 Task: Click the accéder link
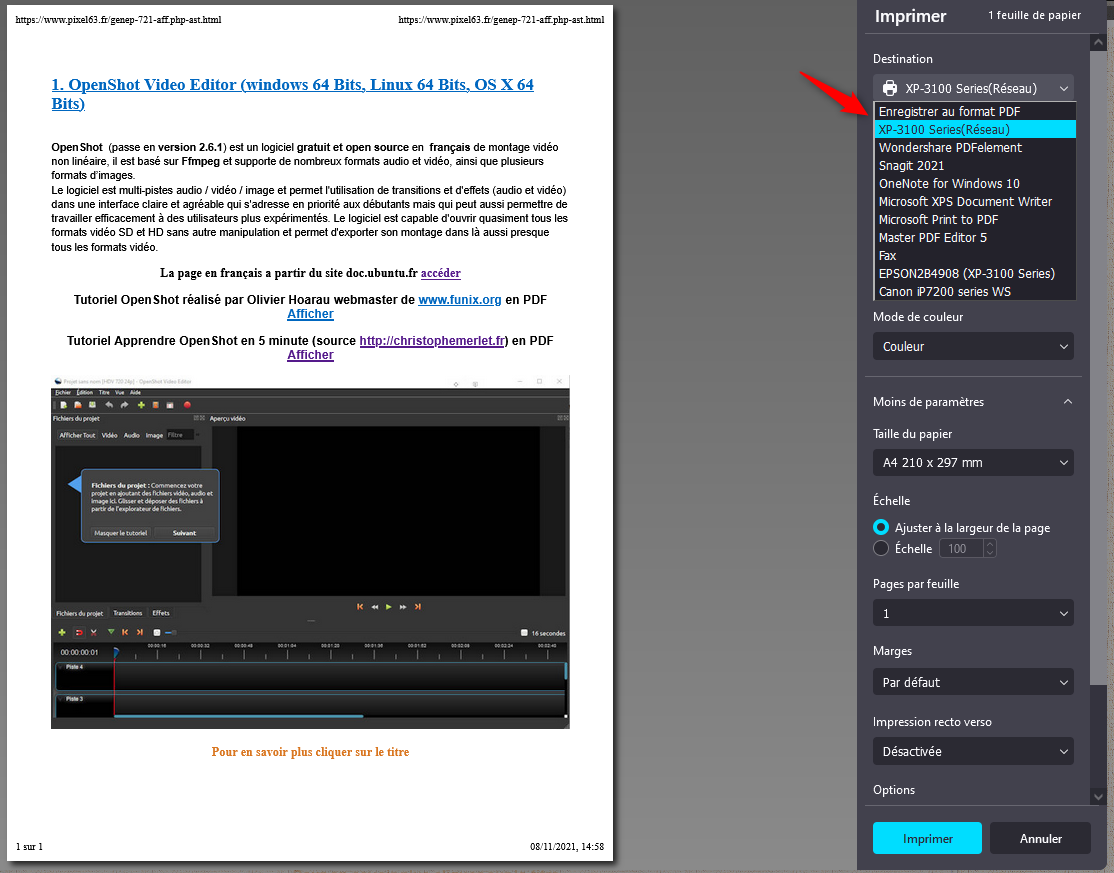(440, 273)
